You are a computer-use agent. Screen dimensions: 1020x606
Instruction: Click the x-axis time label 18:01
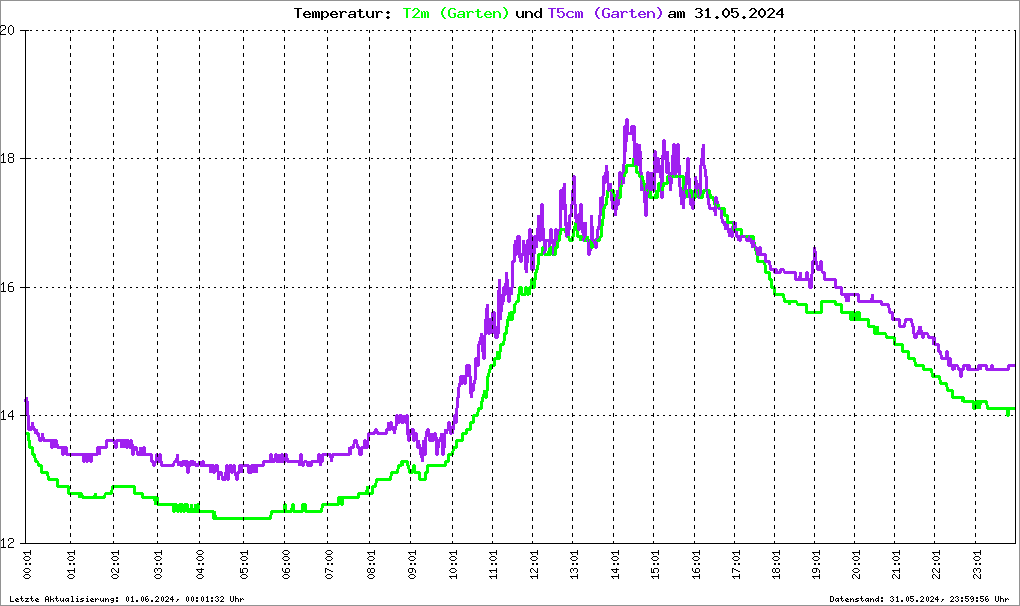coord(776,564)
